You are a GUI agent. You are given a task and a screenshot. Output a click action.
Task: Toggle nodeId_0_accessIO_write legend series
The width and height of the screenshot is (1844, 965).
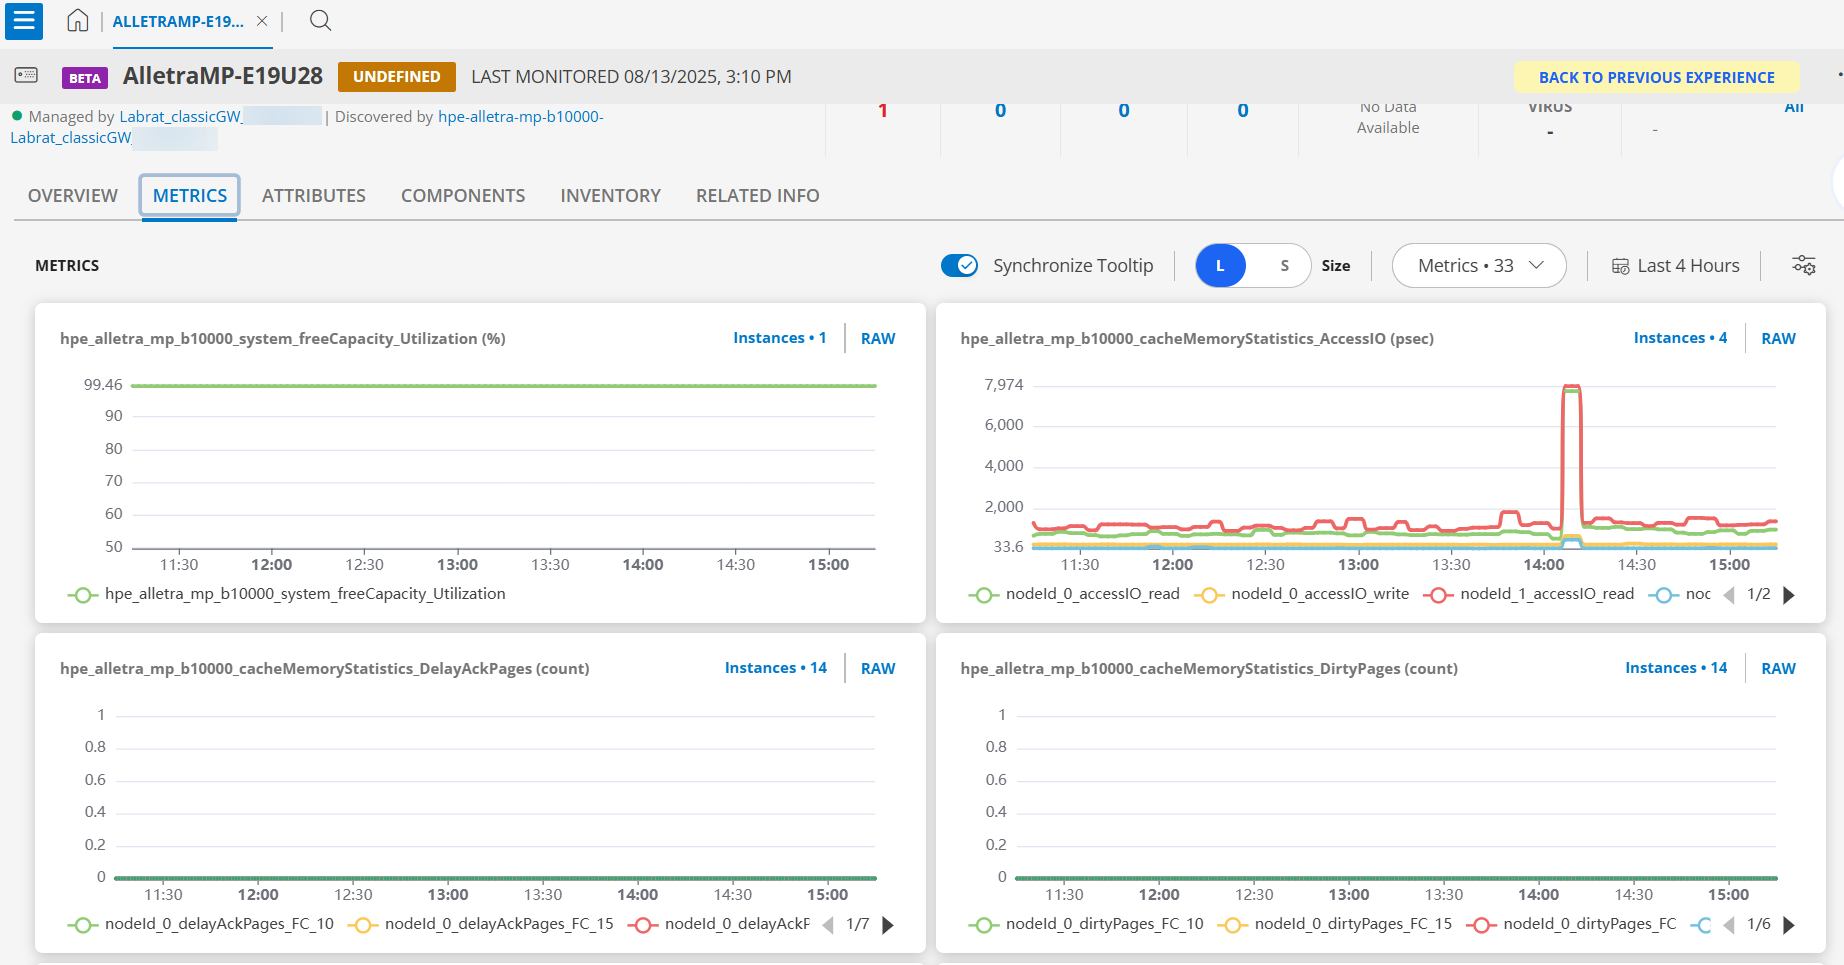1302,594
